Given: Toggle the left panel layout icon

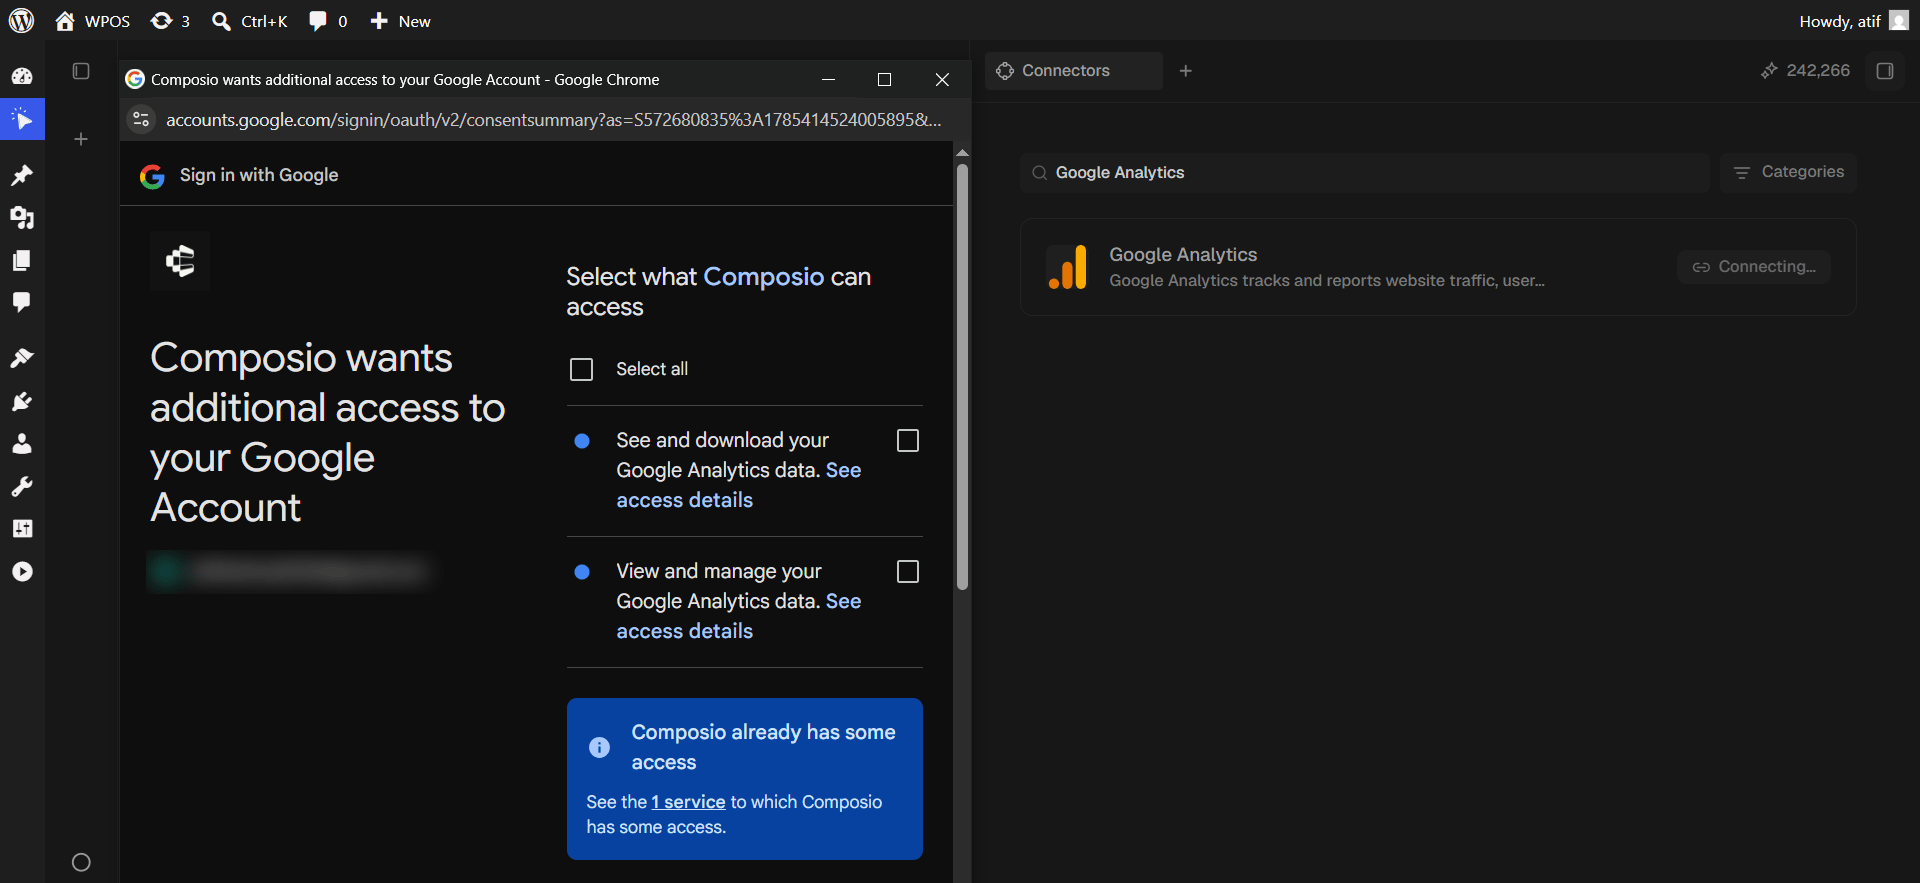Looking at the screenshot, I should 81,71.
